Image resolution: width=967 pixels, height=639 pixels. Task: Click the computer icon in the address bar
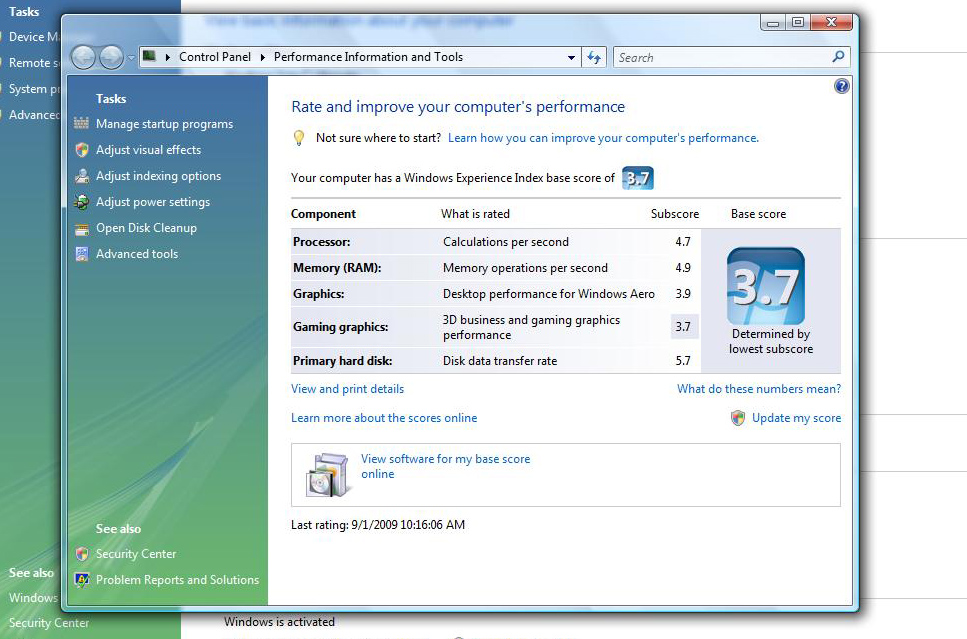click(x=149, y=57)
